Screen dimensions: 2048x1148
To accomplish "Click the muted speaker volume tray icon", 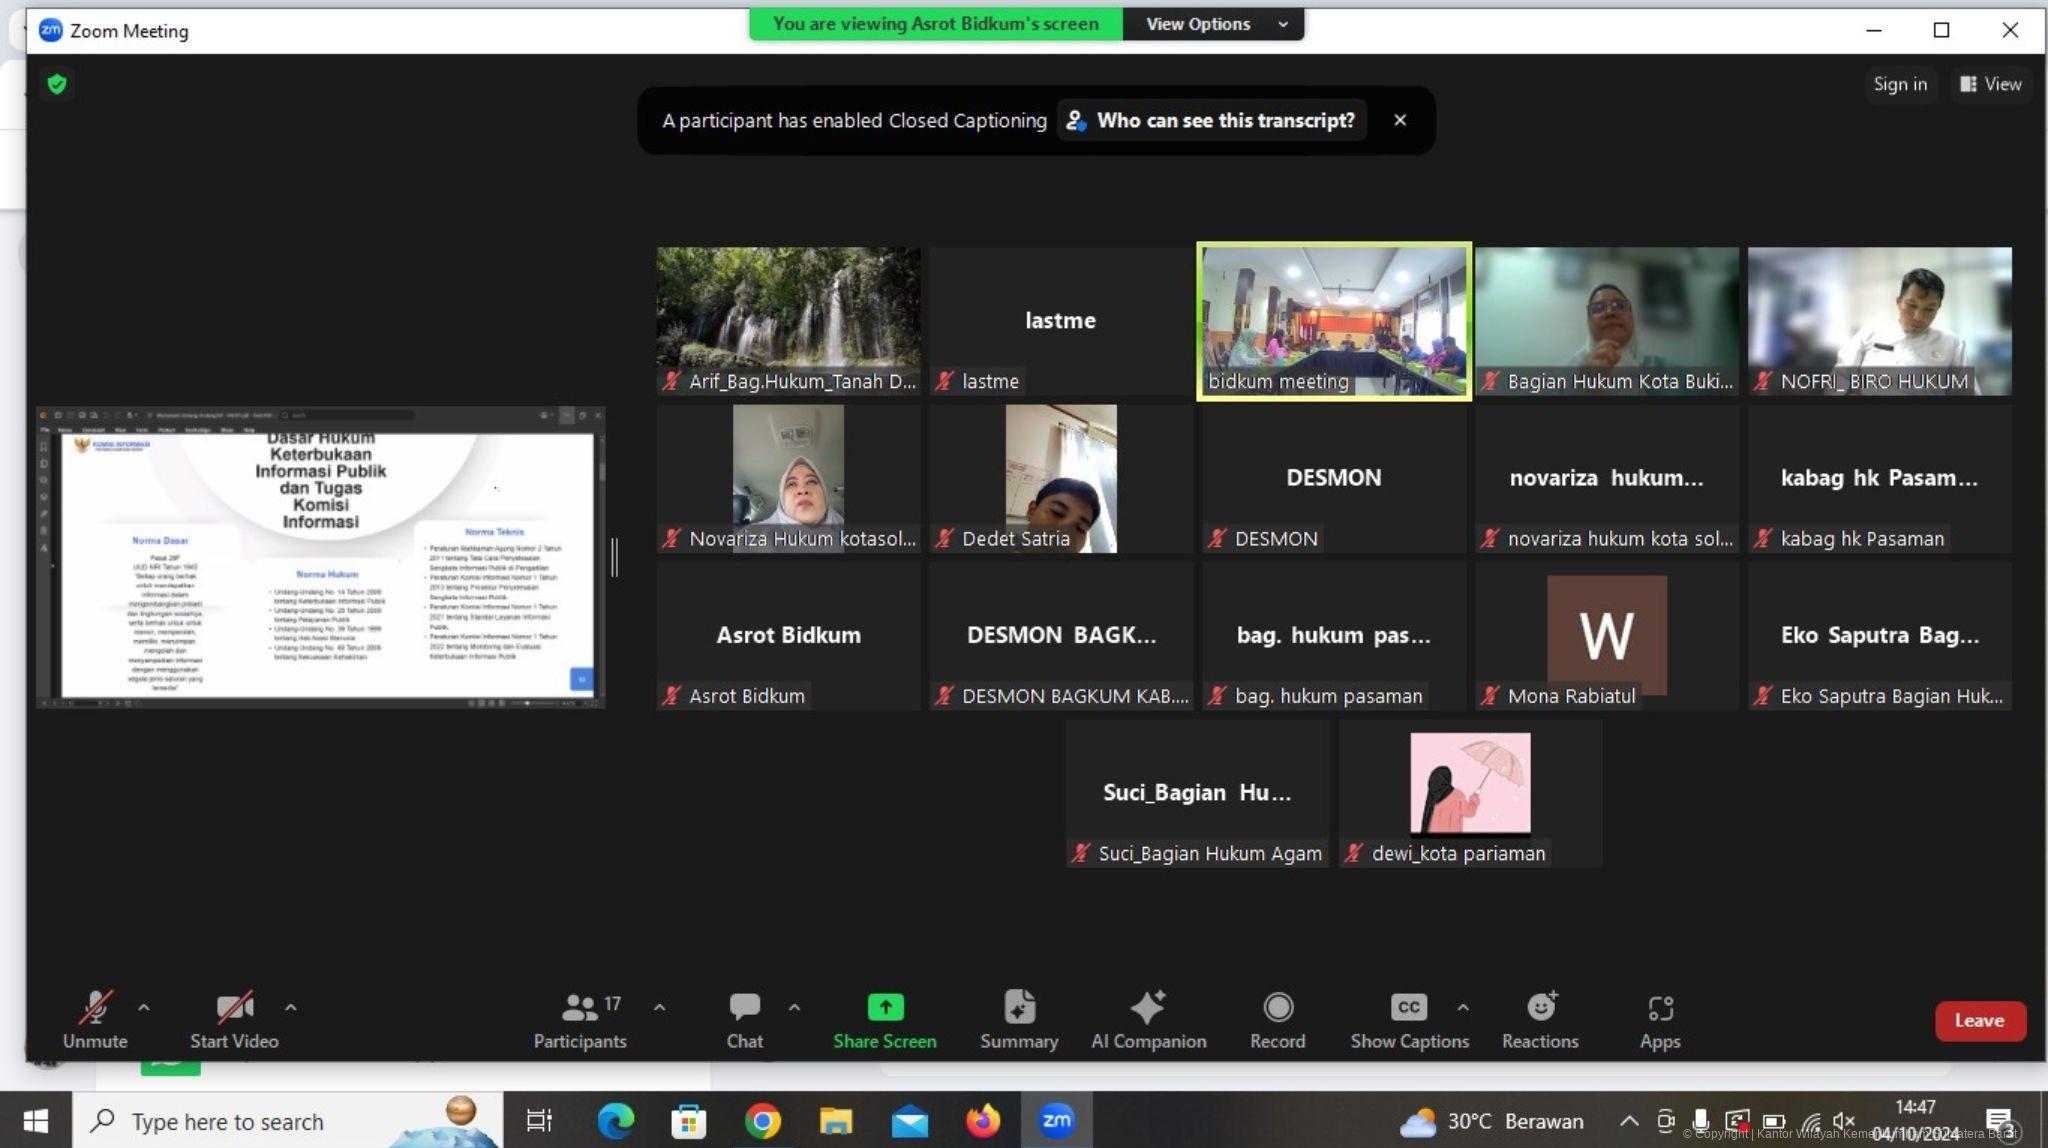I will [1844, 1121].
